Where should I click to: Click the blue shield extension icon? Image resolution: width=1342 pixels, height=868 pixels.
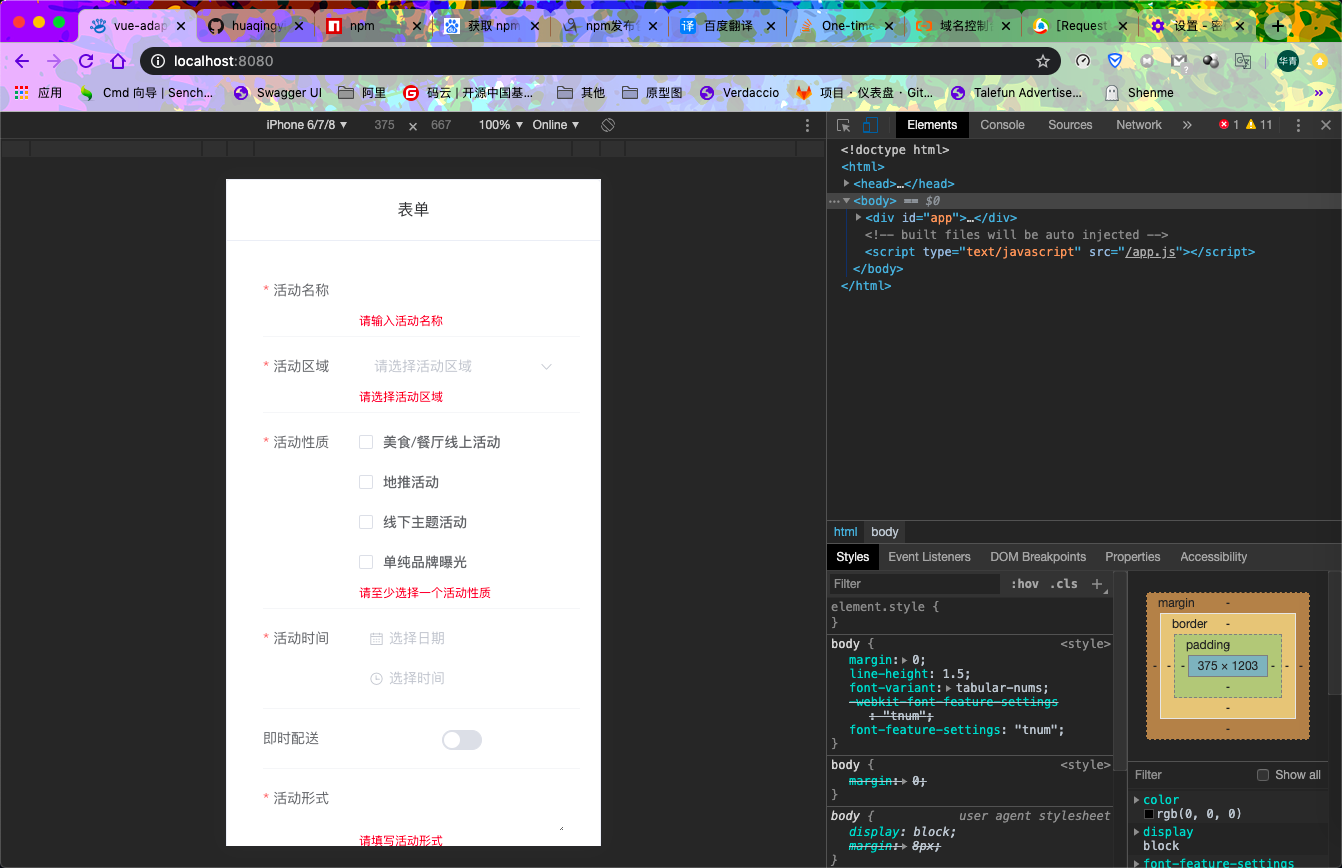[1115, 61]
